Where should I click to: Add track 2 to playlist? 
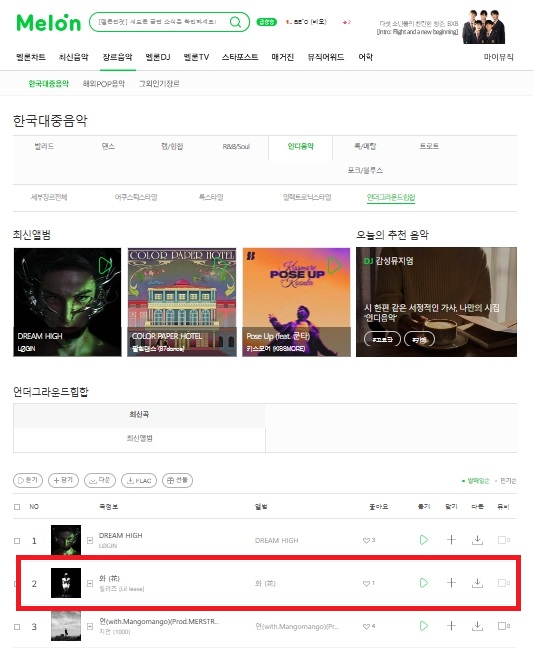451,583
